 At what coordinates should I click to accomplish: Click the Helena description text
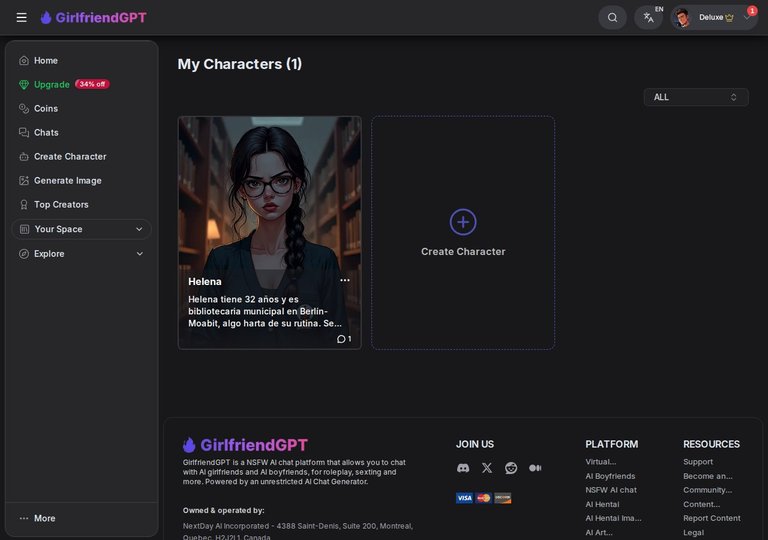tap(265, 311)
